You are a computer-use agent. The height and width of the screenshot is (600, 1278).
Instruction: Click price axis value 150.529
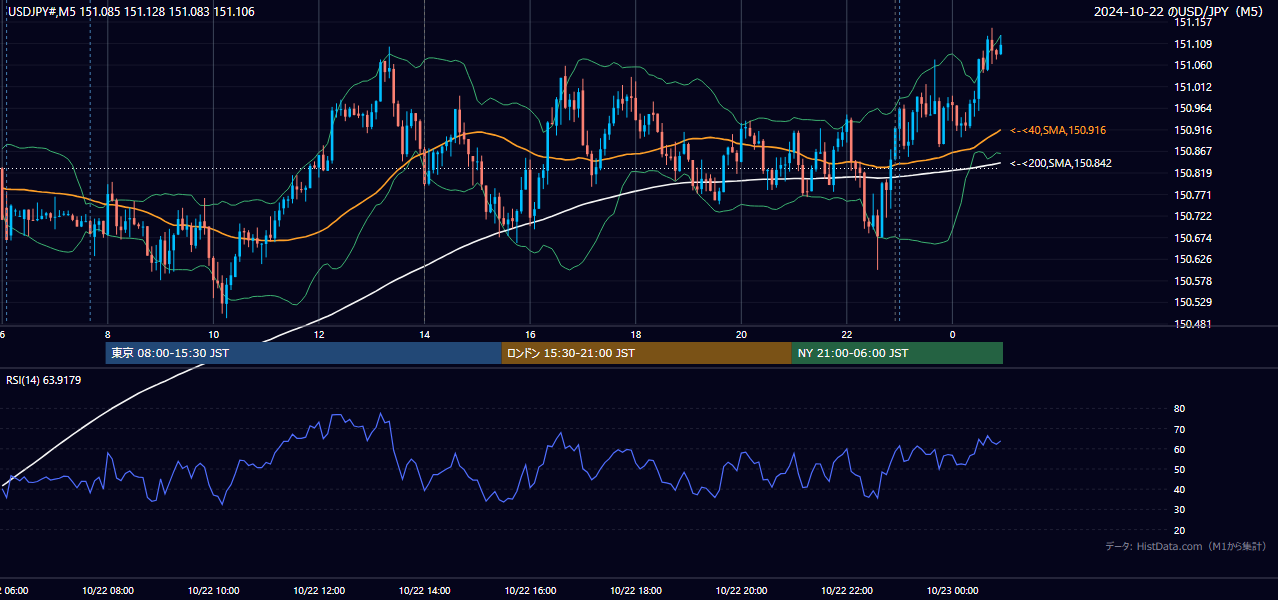point(1192,302)
